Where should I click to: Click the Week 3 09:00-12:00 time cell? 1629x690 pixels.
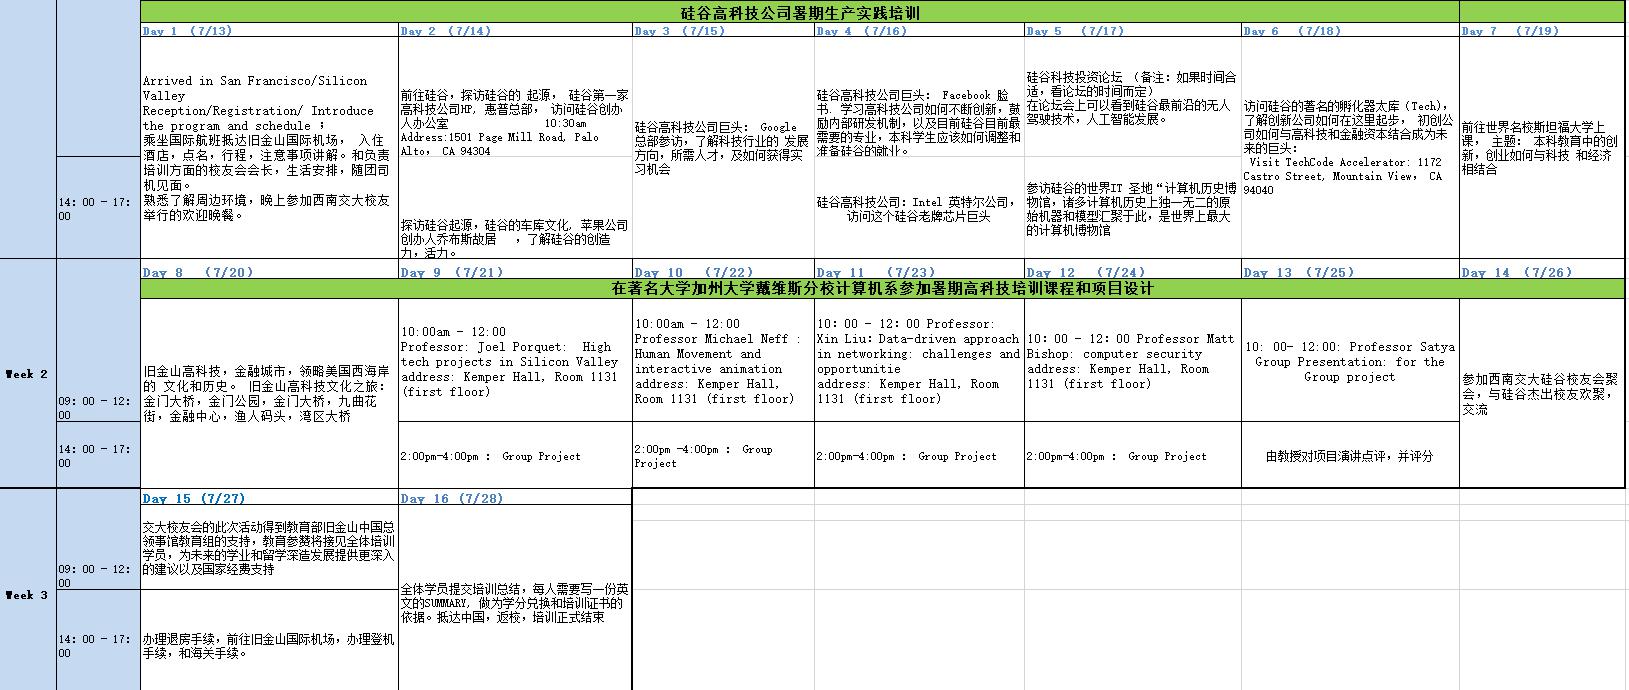point(97,569)
